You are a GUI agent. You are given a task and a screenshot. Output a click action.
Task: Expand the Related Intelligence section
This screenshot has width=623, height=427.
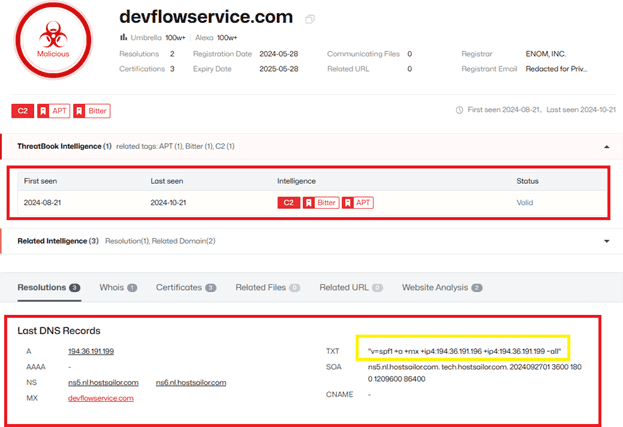click(606, 241)
